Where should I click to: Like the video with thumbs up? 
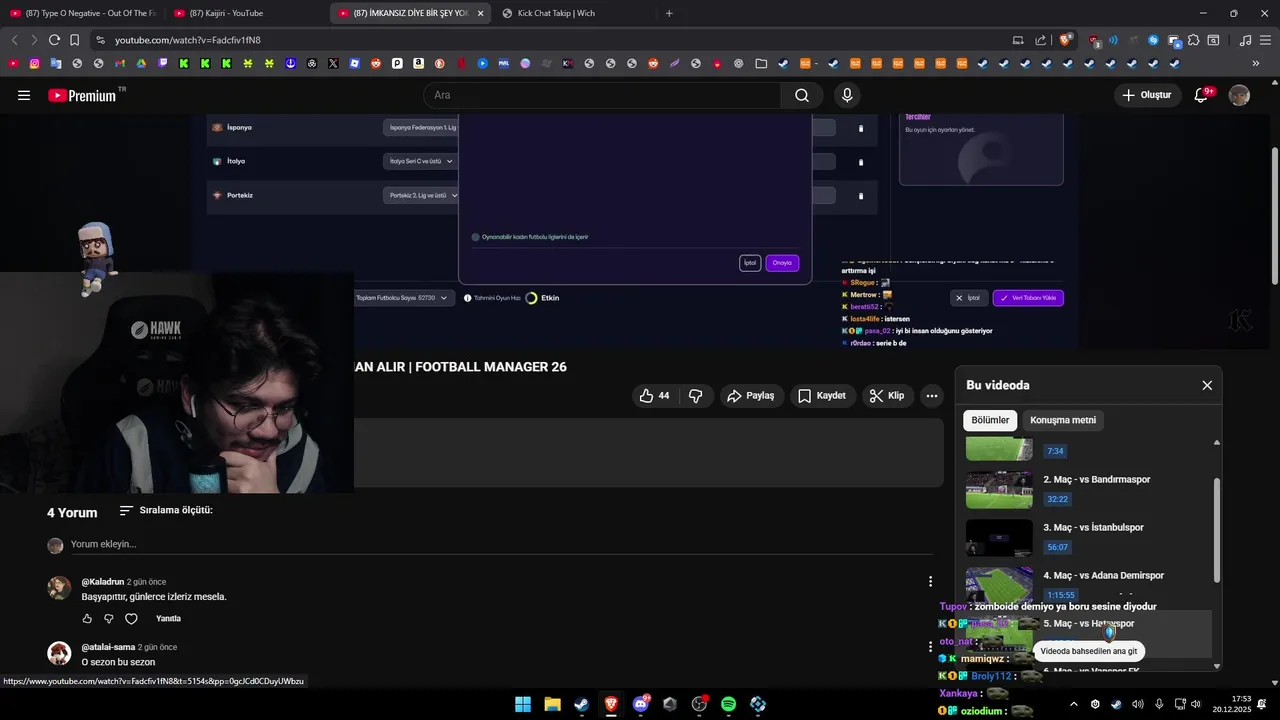pos(654,396)
